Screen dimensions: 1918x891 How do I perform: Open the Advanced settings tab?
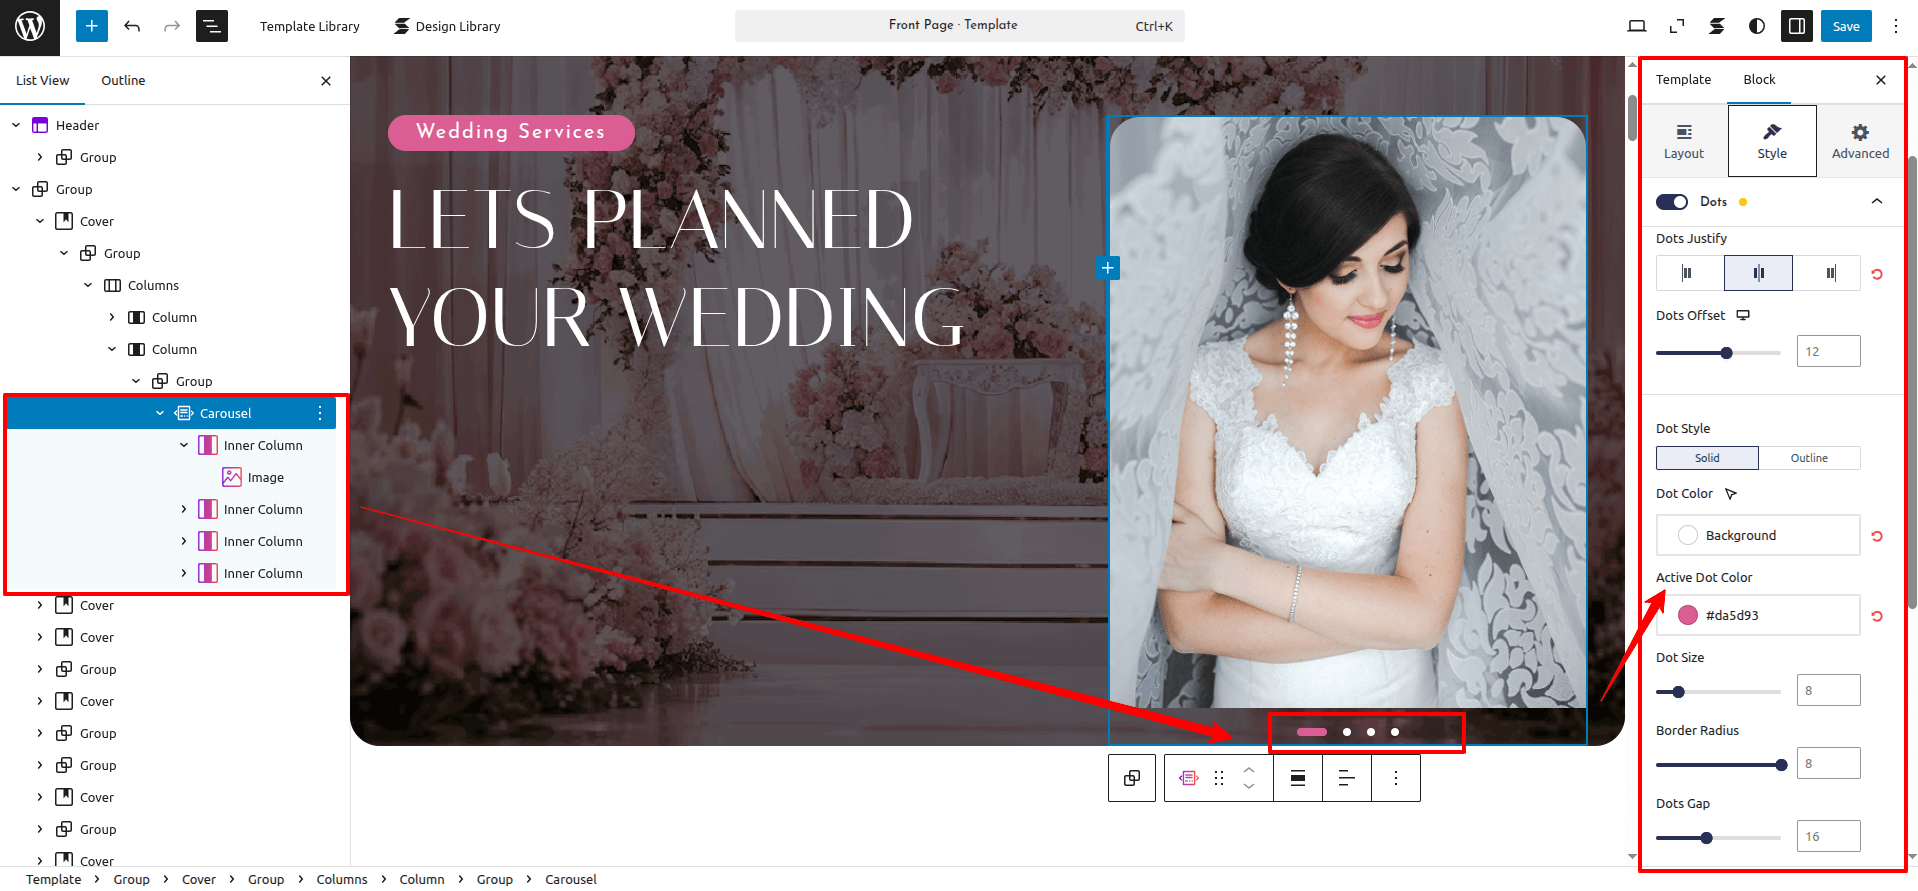coord(1860,141)
